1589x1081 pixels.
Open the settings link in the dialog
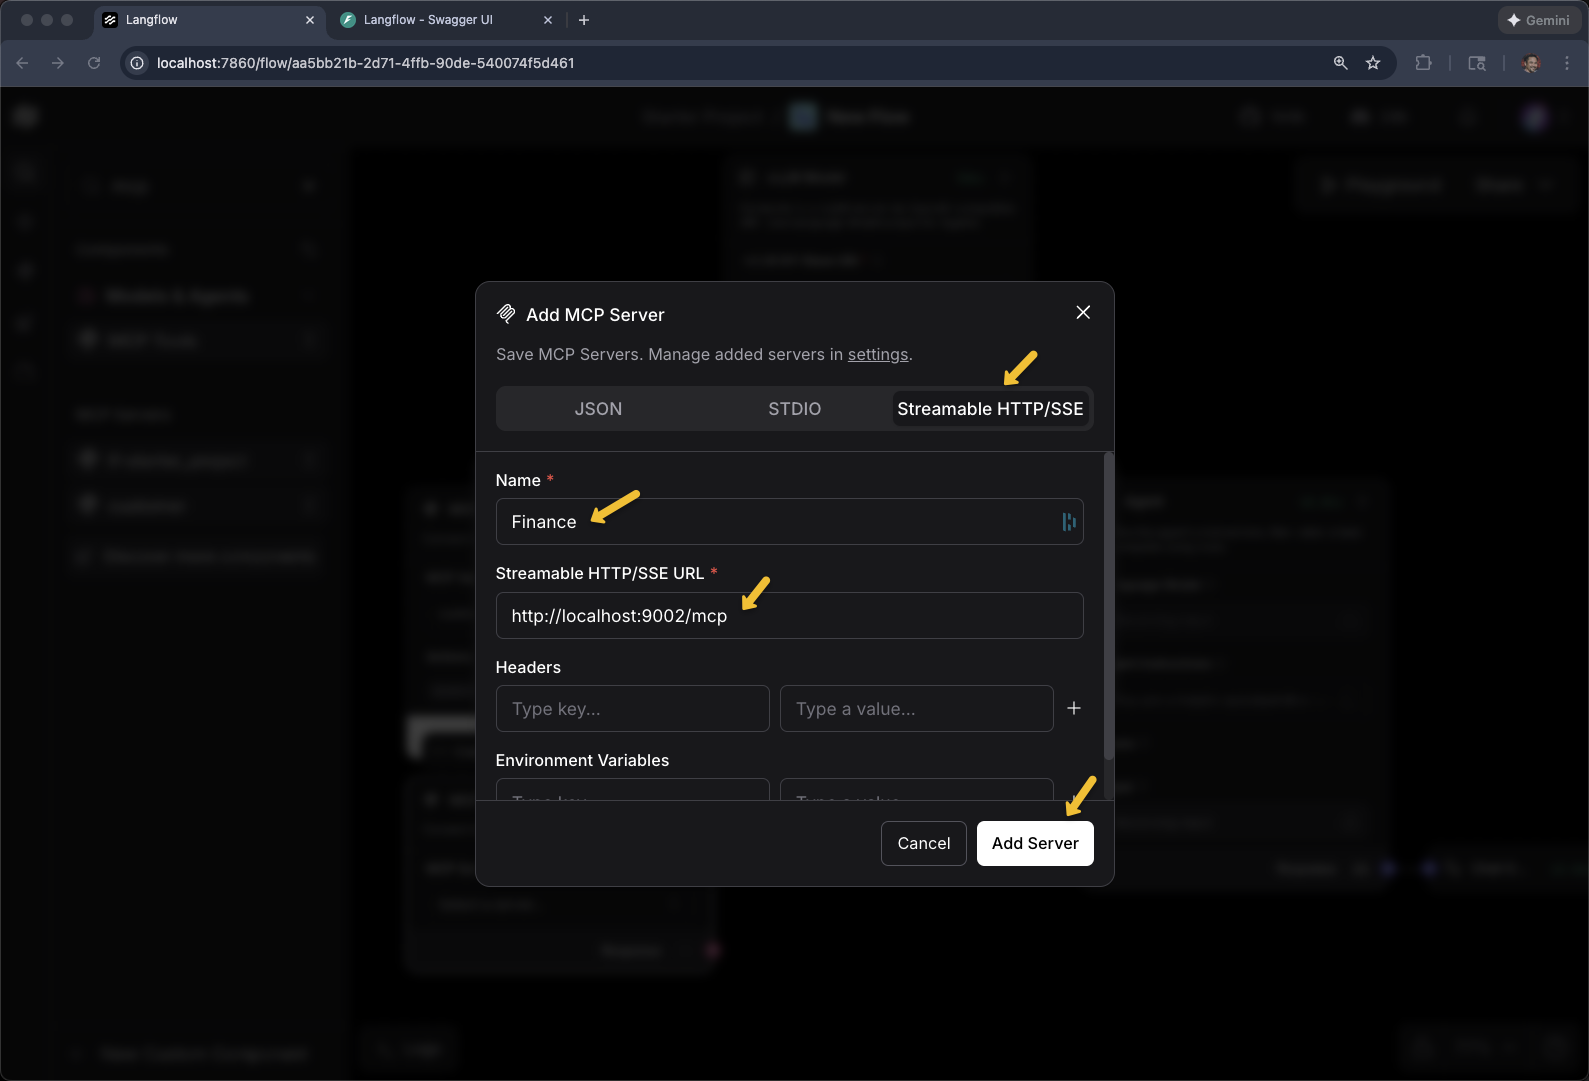(878, 354)
